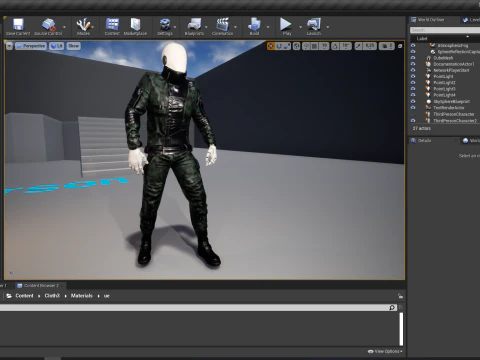Maximize or restore the viewport
Image resolution: width=480 pixels, height=360 pixels.
click(x=400, y=46)
